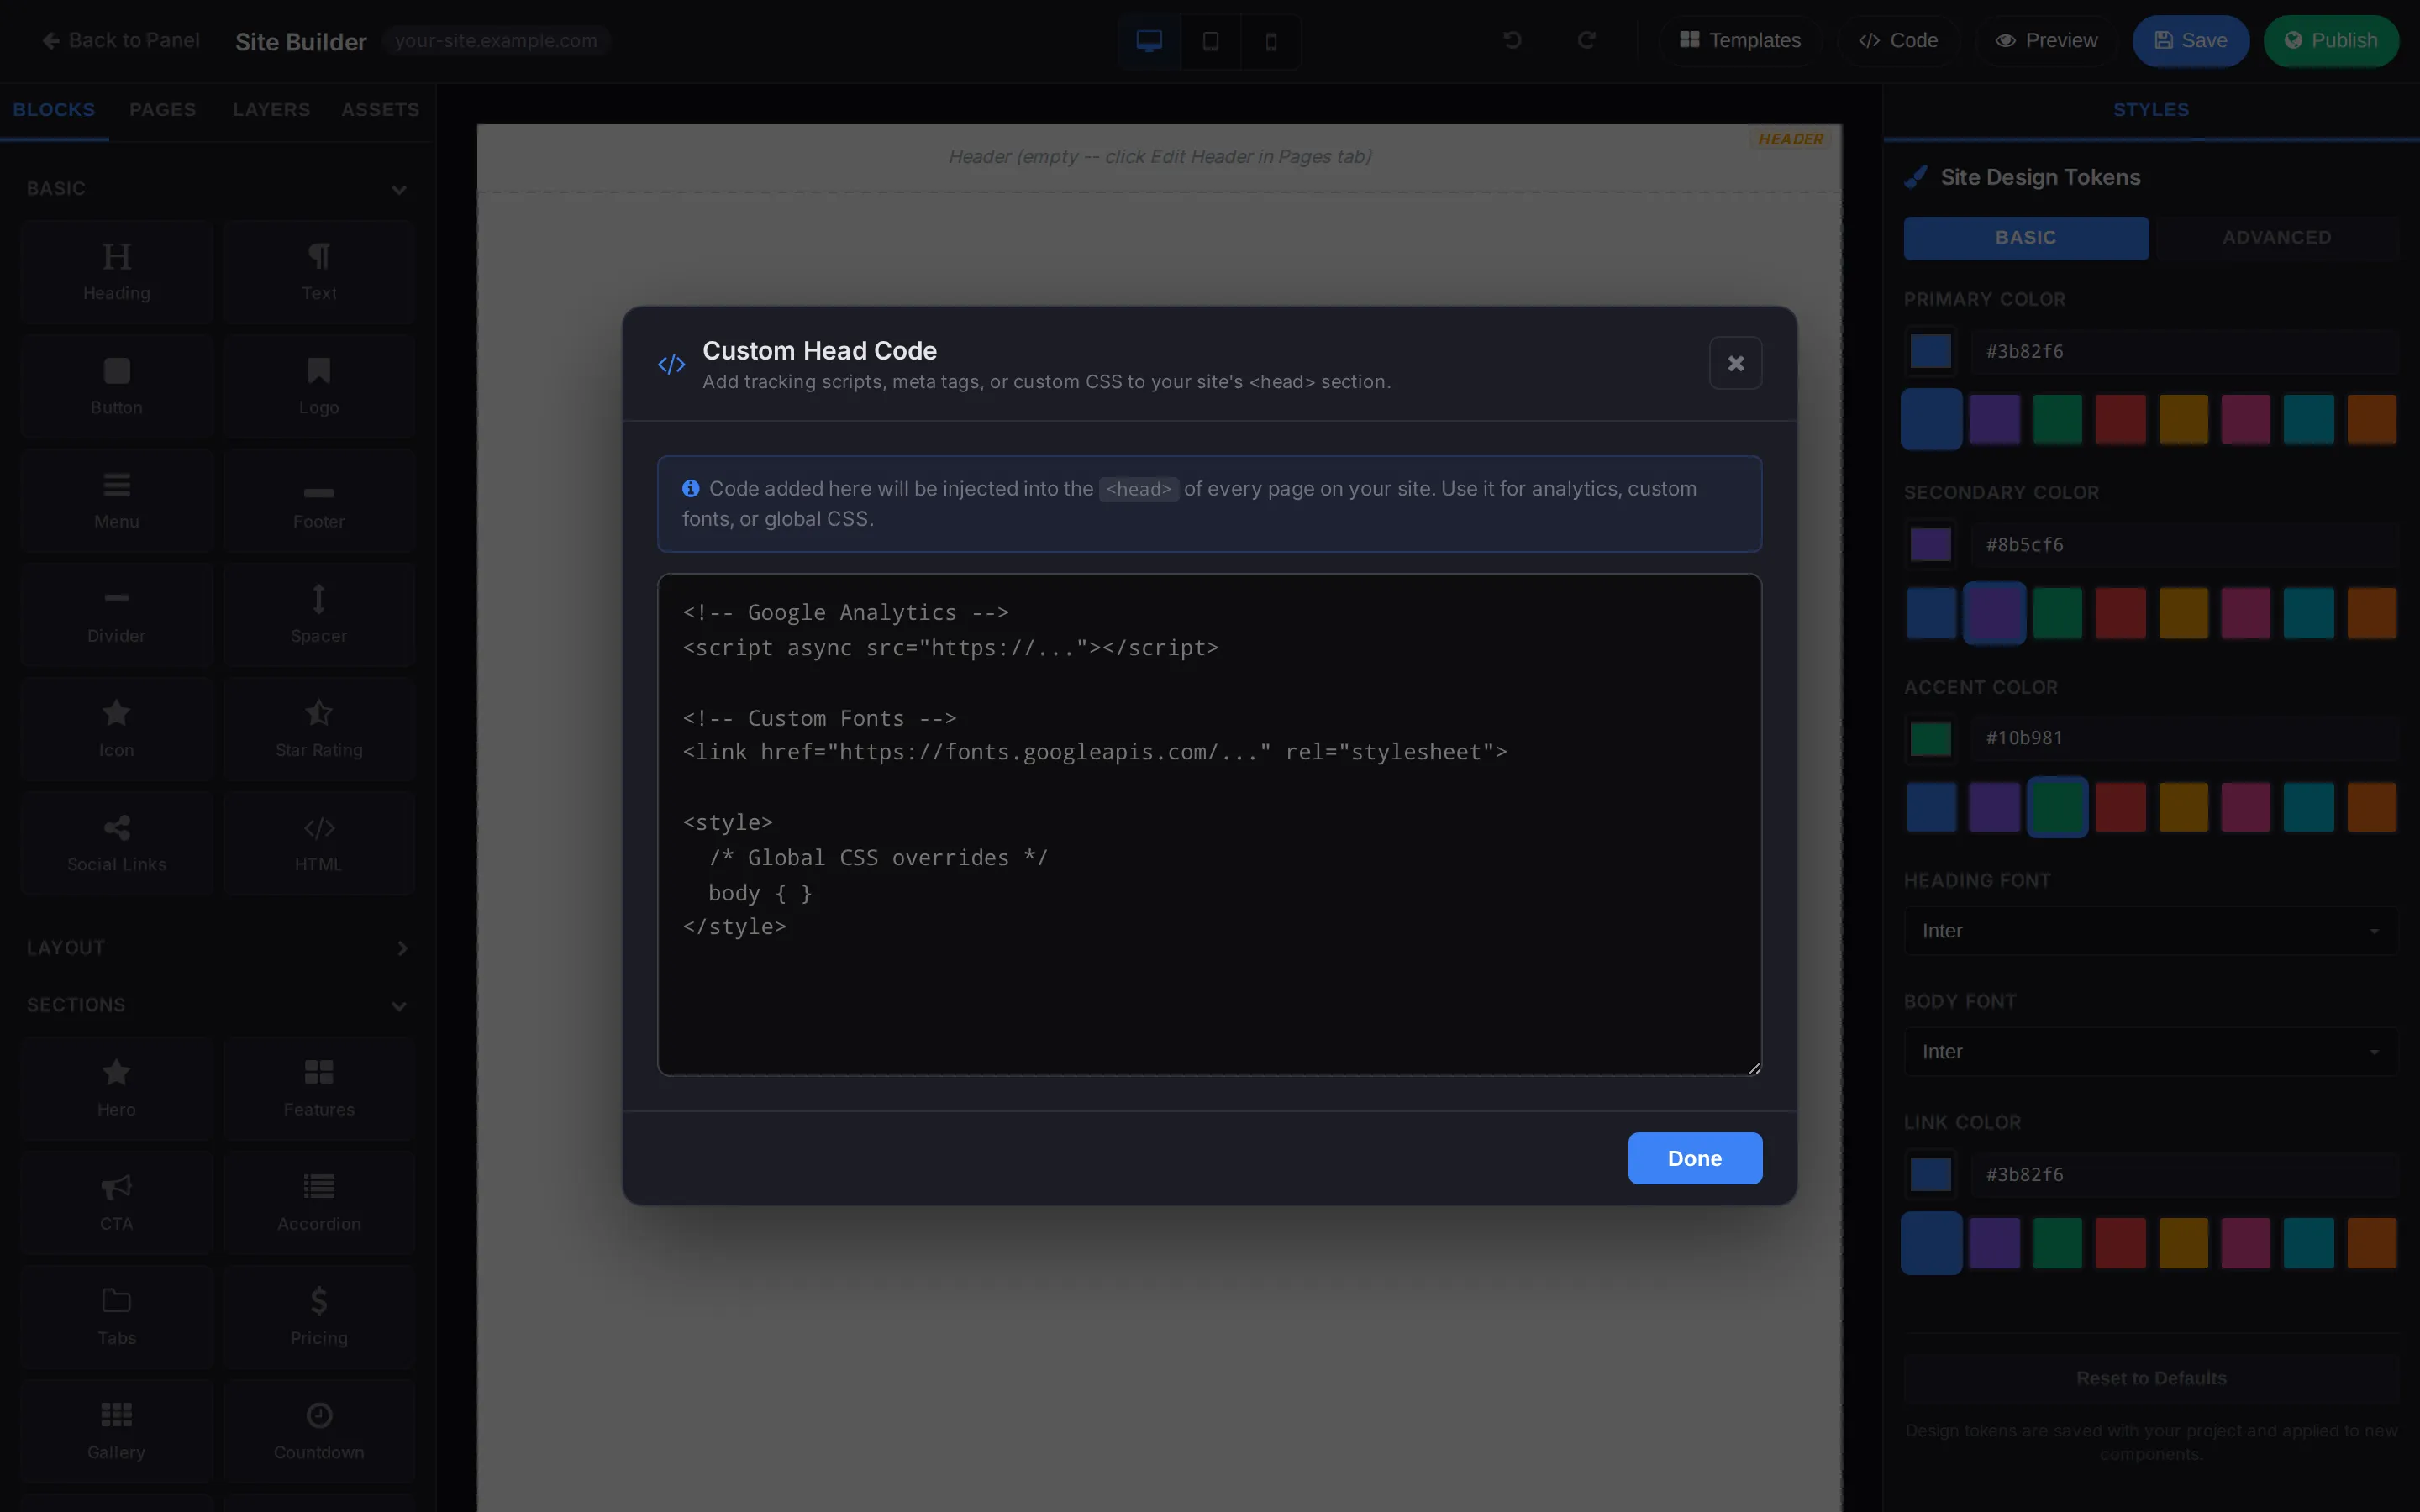Switch to tablet device view

1210,41
